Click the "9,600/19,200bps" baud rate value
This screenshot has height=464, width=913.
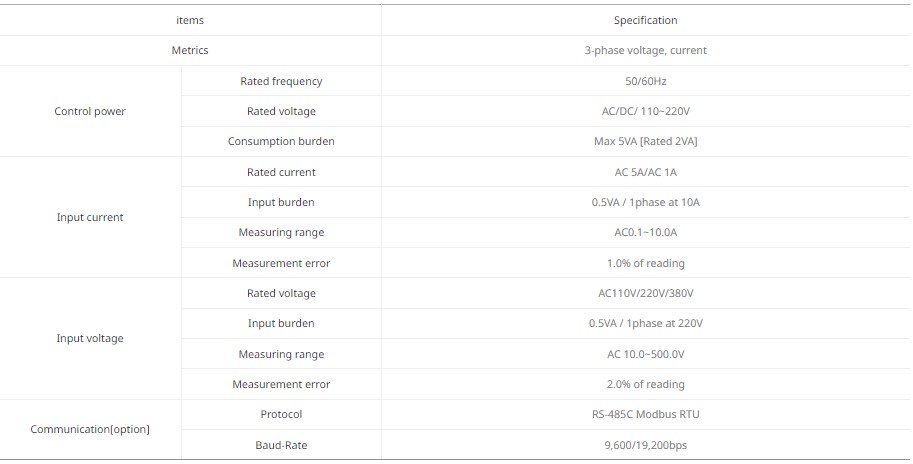(x=645, y=445)
